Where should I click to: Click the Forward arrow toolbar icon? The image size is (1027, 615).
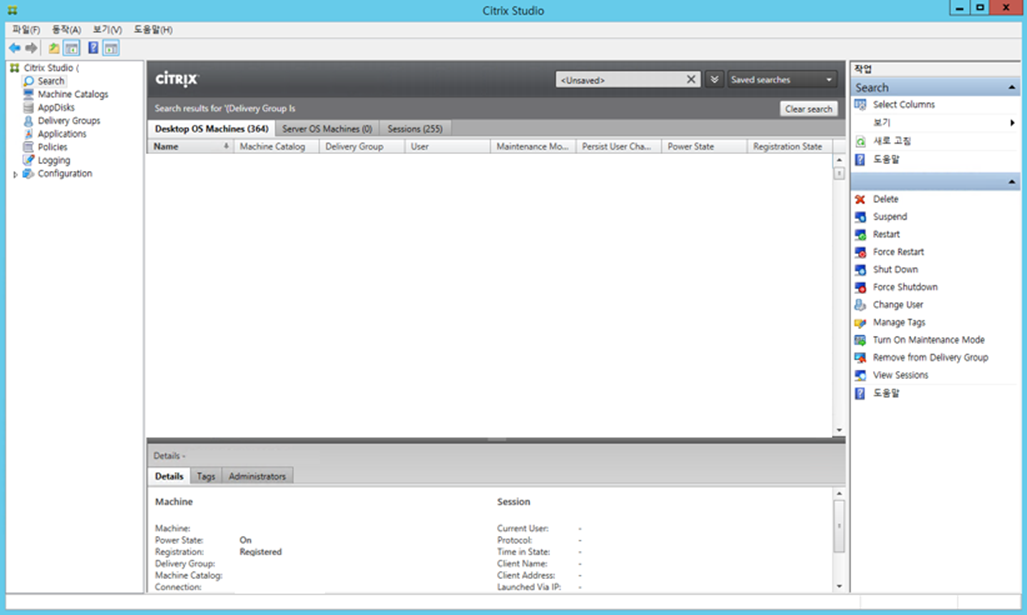click(31, 48)
